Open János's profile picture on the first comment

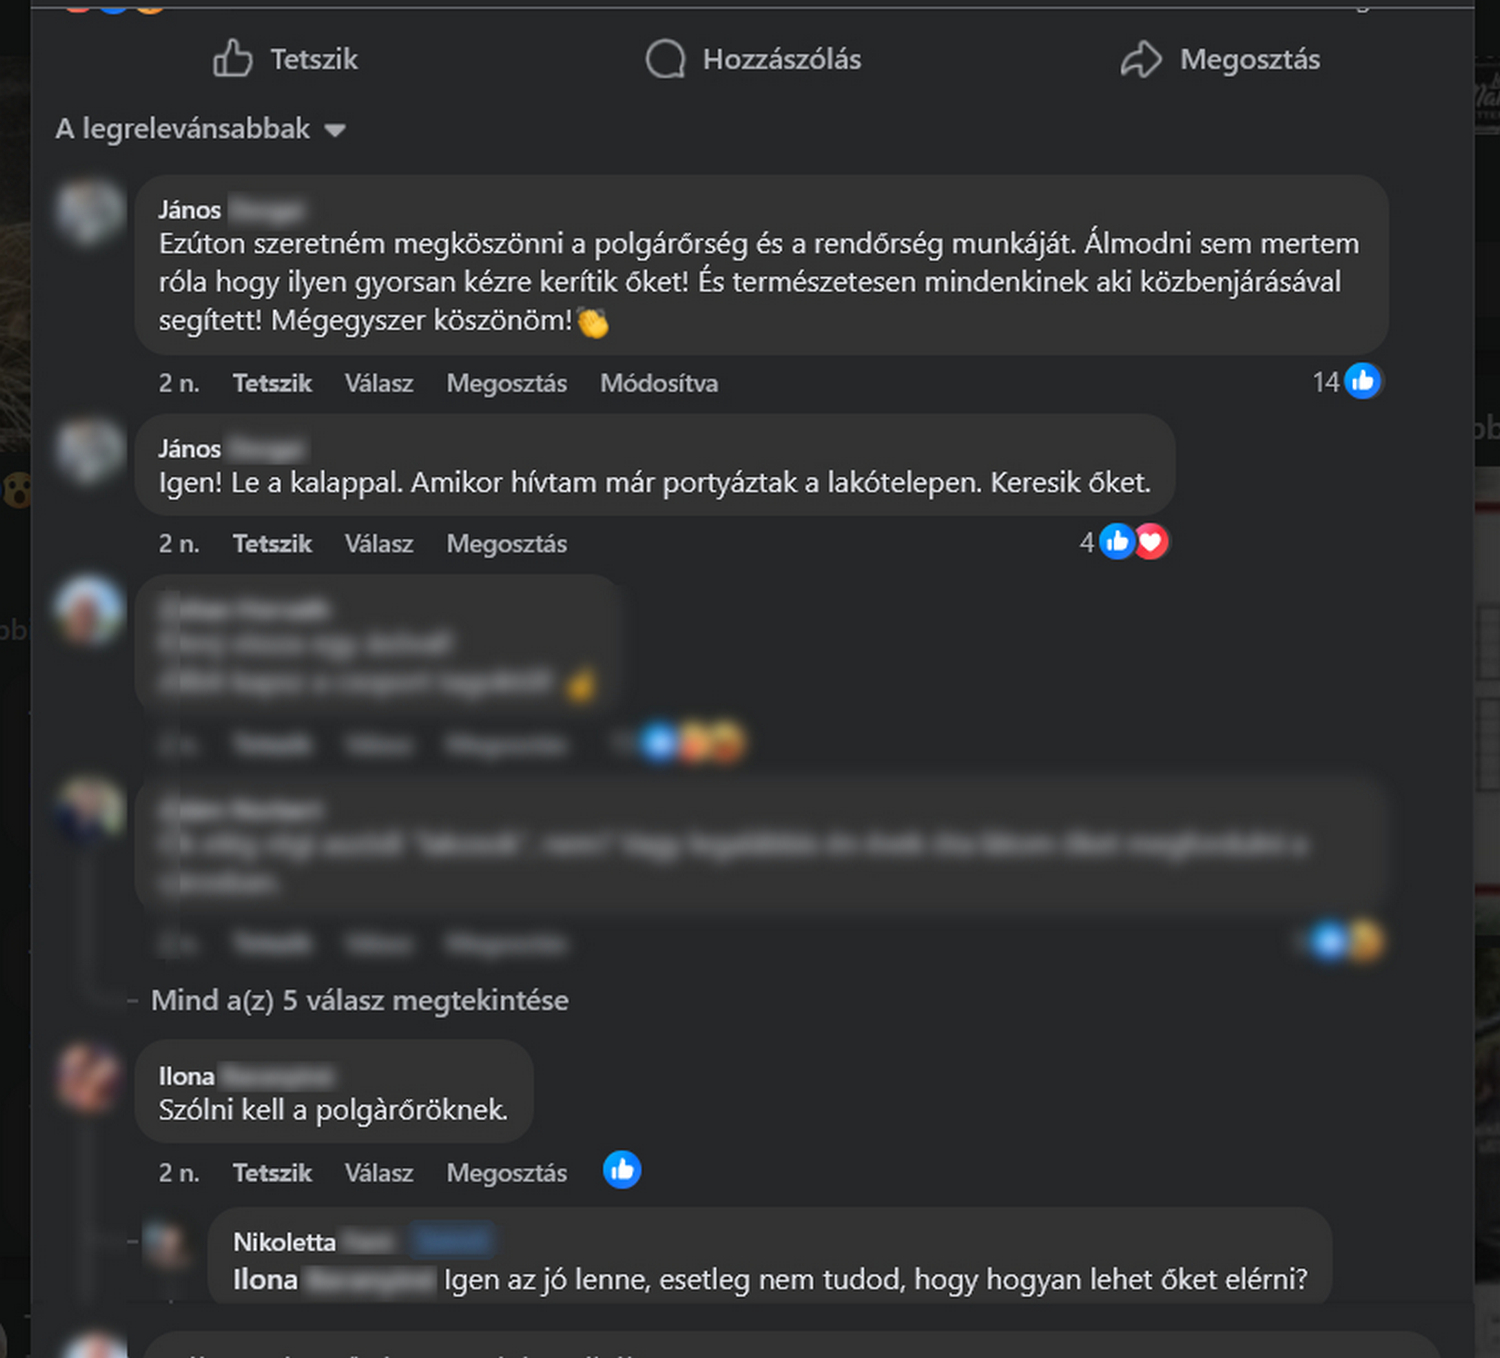pos(90,212)
